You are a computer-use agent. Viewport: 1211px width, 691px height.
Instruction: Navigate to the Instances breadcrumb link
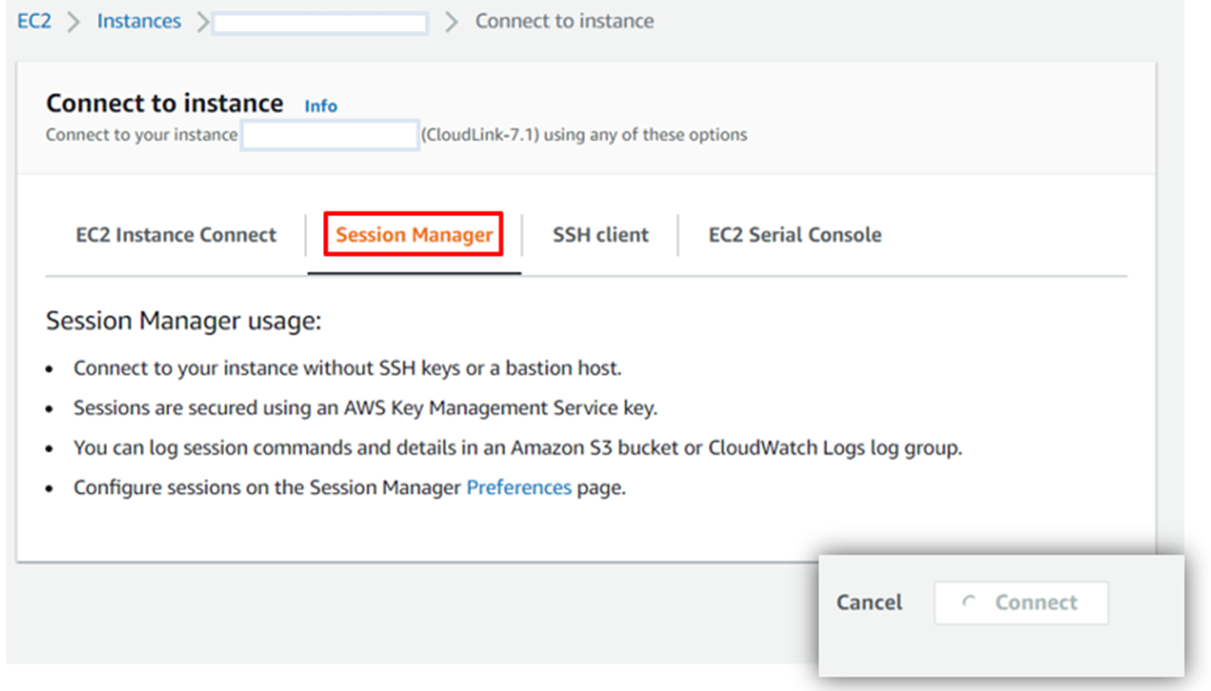tap(138, 20)
